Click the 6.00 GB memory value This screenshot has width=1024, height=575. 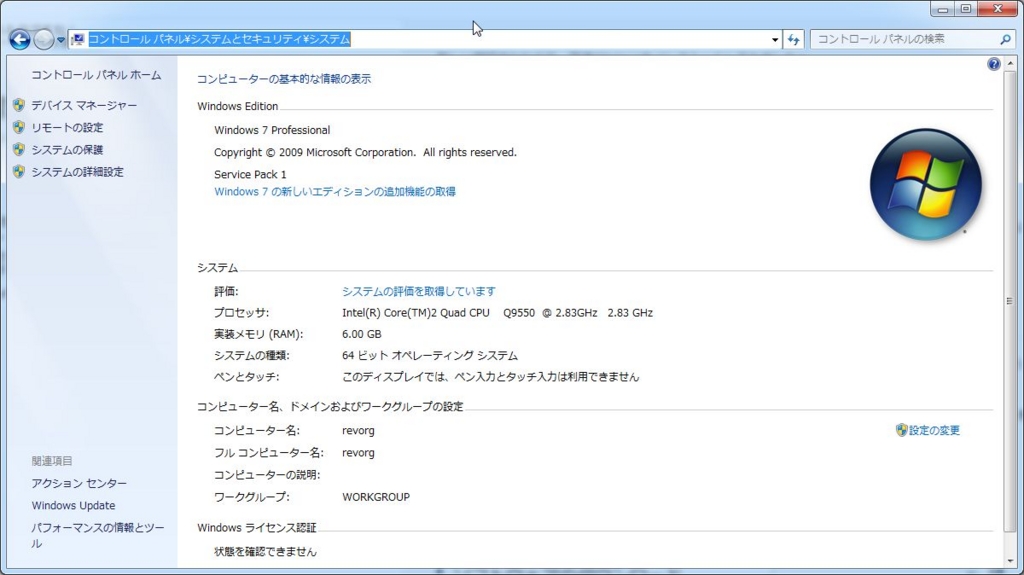pos(362,334)
